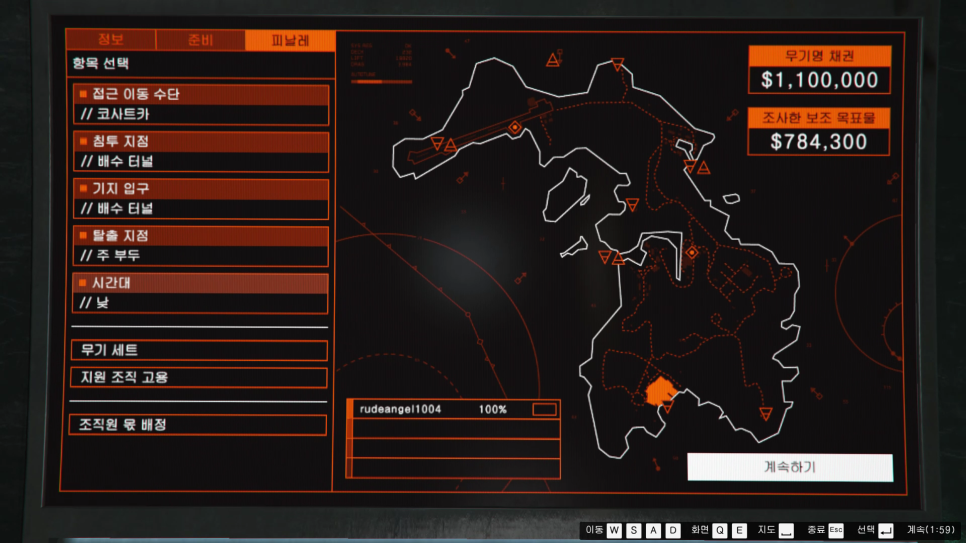
Task: Click the '// 주 부두' value
Action: pos(110,255)
